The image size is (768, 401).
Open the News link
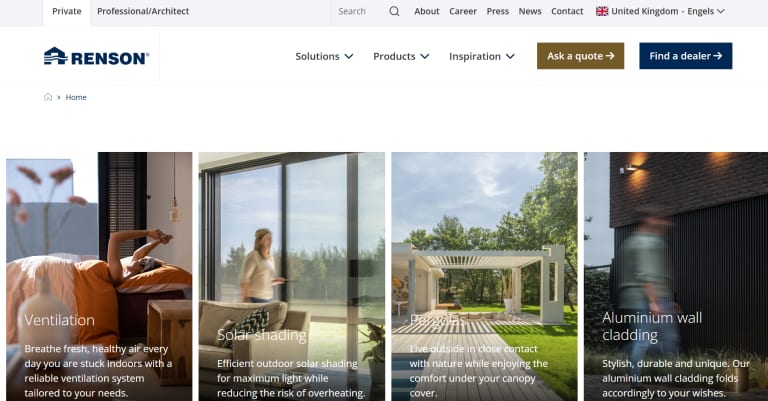[530, 11]
